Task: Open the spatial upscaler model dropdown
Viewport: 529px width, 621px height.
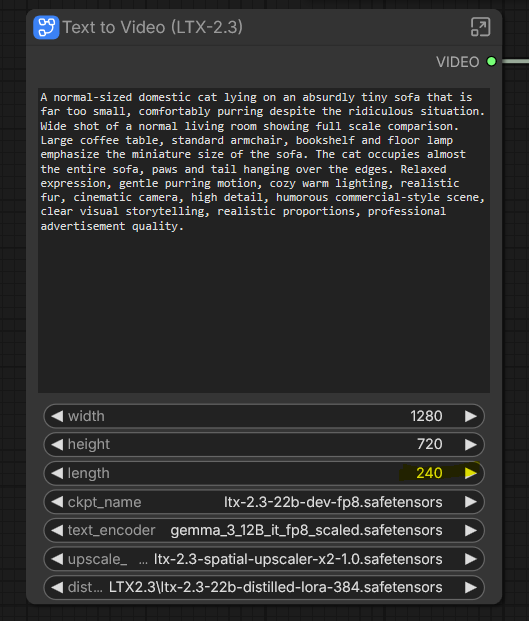Action: tap(264, 559)
